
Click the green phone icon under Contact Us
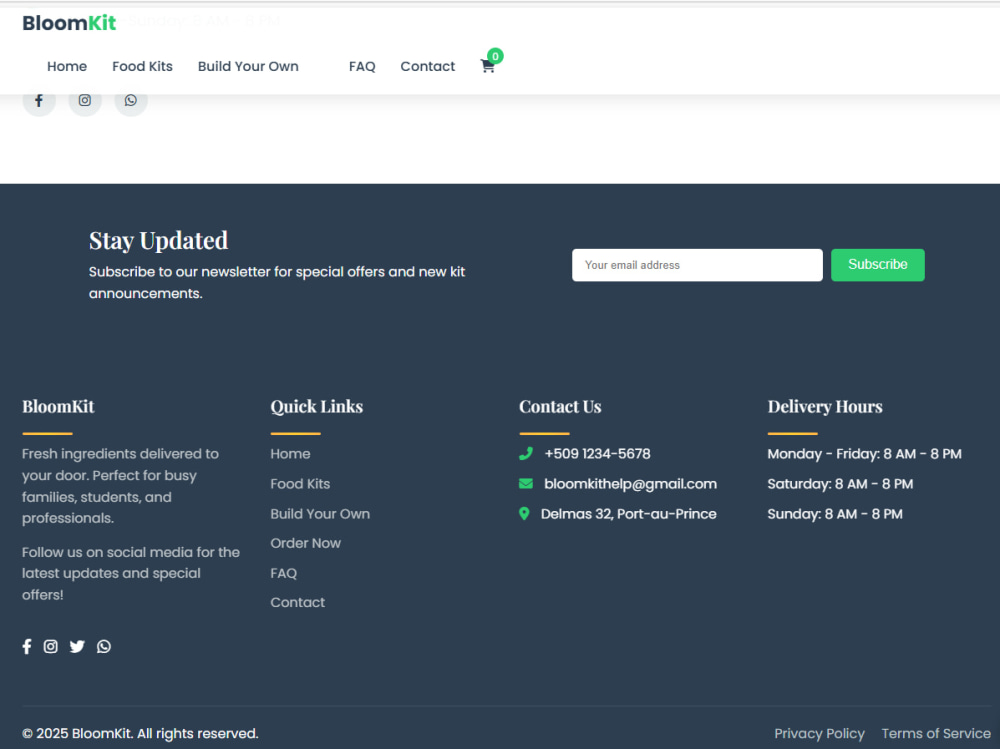click(x=526, y=454)
